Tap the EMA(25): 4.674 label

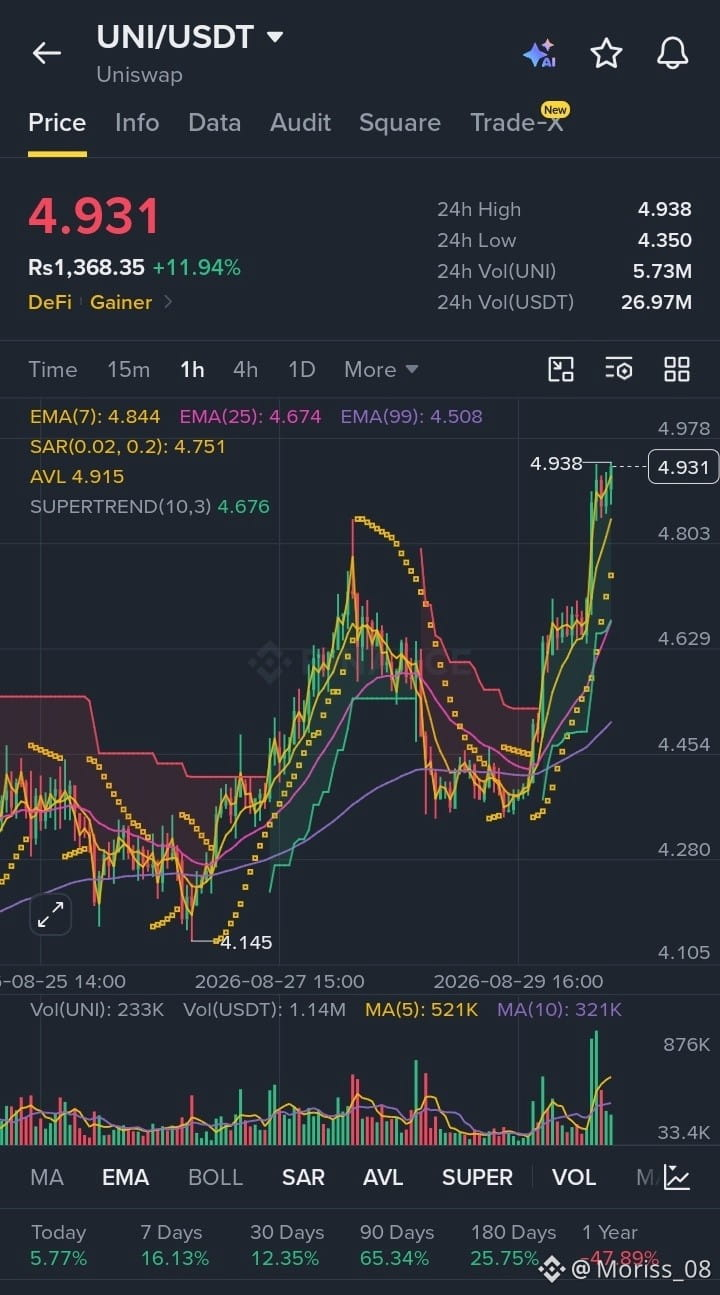[x=251, y=416]
